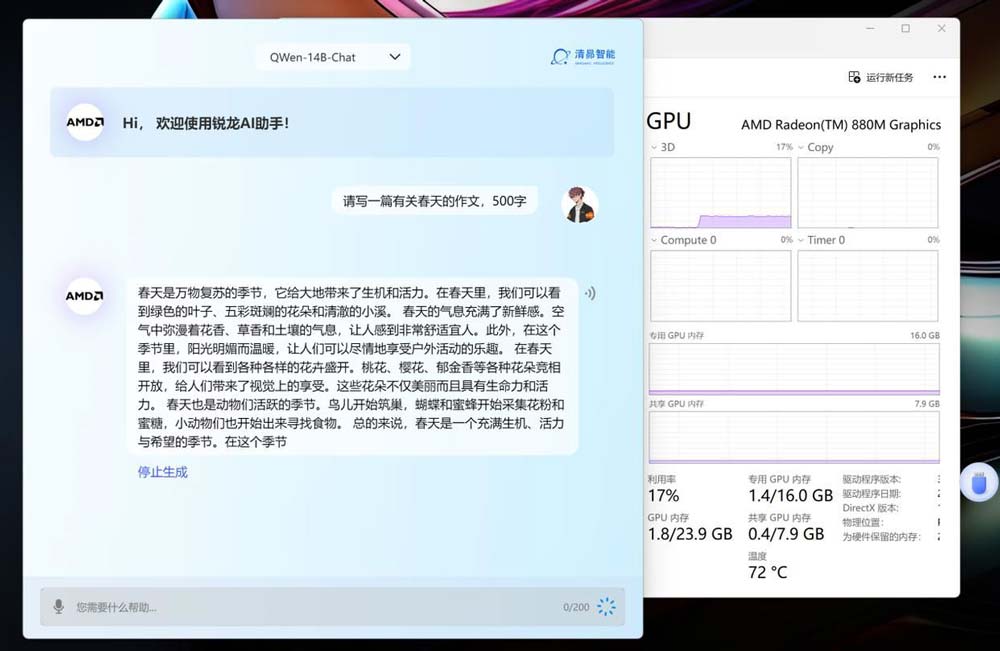Close the Task Manager window
Viewport: 1000px width, 651px height.
pos(941,29)
